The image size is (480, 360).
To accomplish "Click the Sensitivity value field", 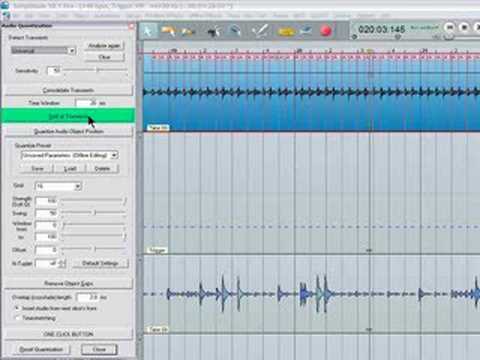I will [x=54, y=71].
